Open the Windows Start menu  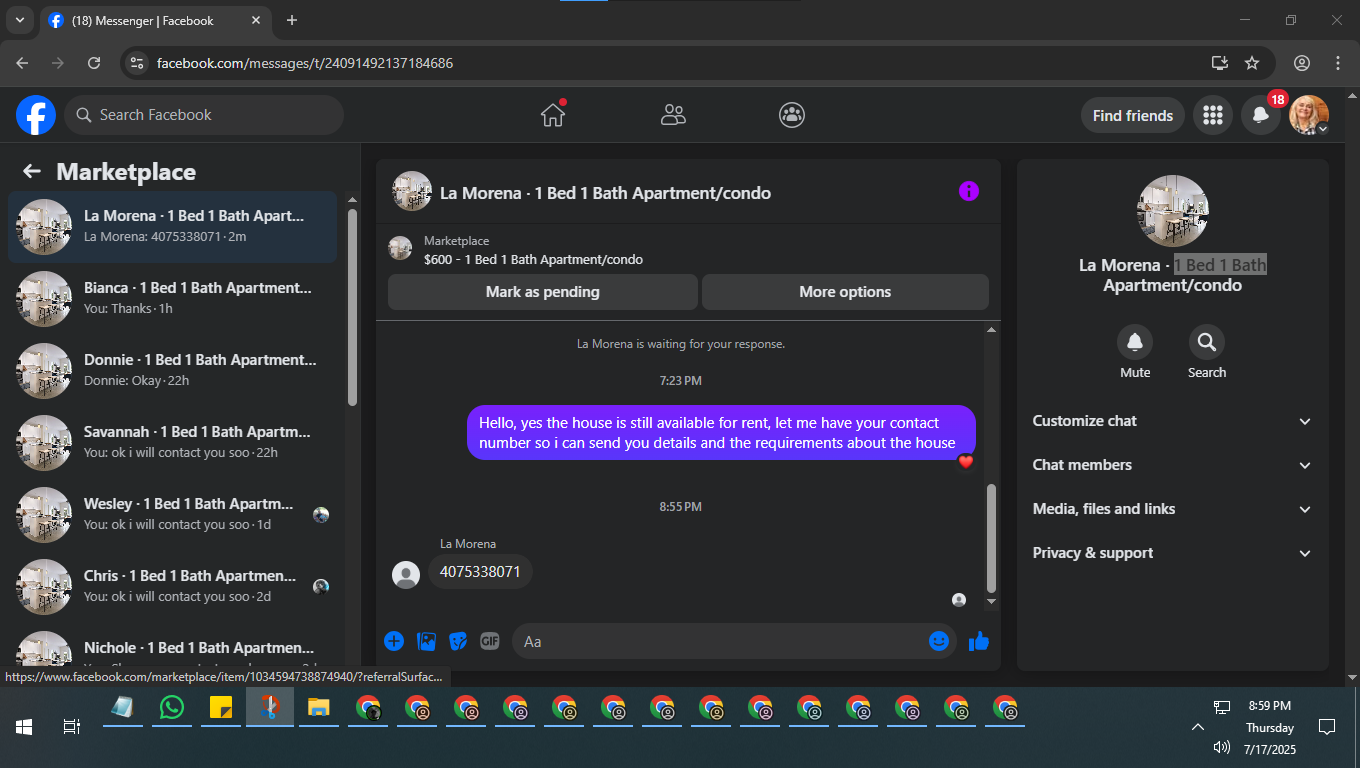24,727
